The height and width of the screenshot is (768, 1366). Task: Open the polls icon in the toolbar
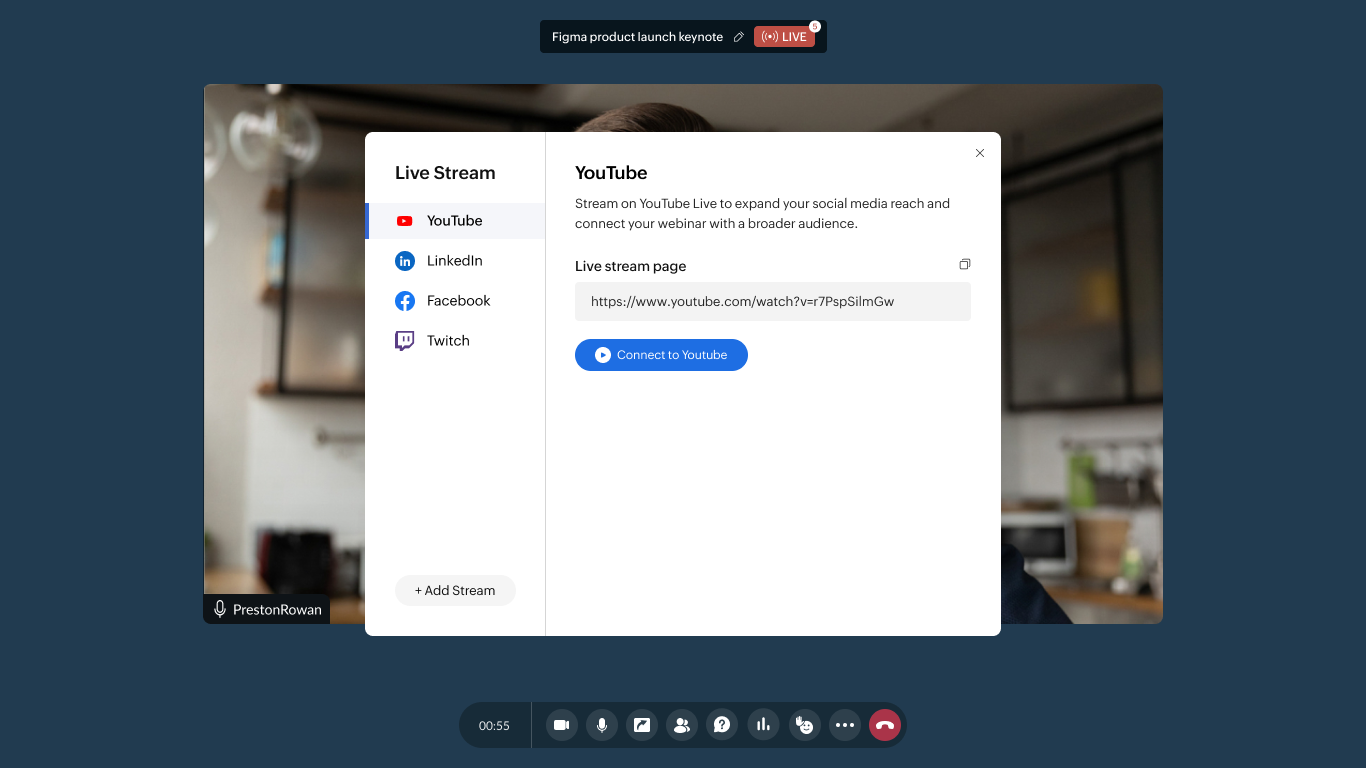pos(763,725)
